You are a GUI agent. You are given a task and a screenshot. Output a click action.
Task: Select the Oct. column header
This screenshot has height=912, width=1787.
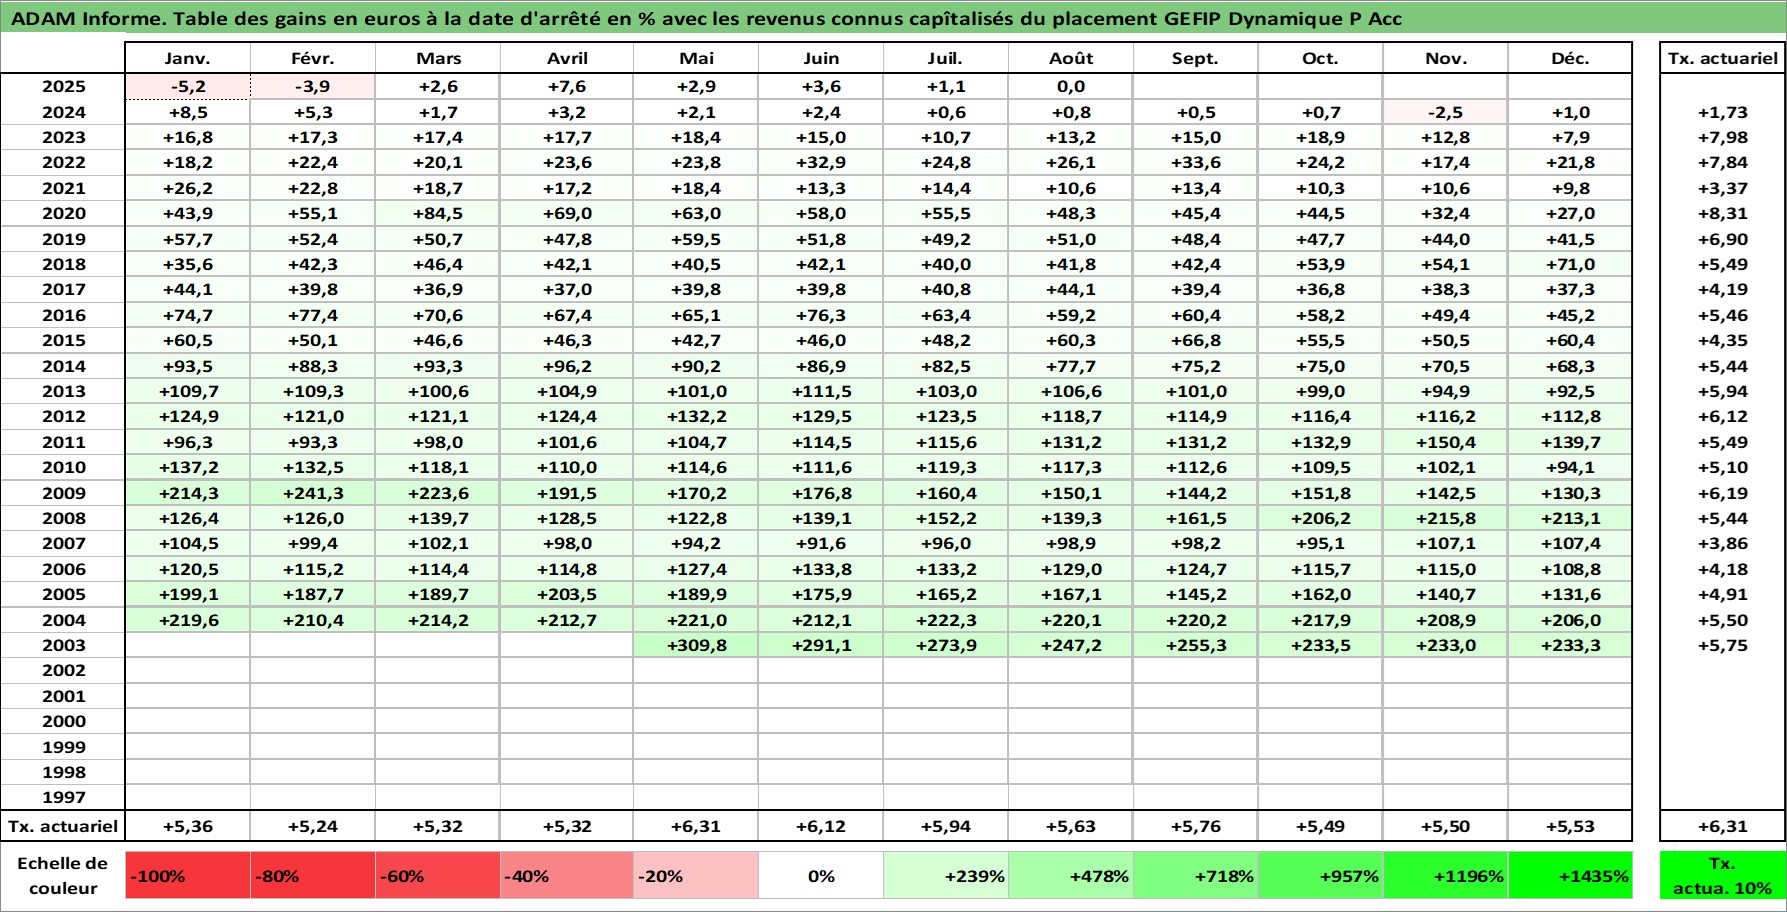tap(1321, 58)
